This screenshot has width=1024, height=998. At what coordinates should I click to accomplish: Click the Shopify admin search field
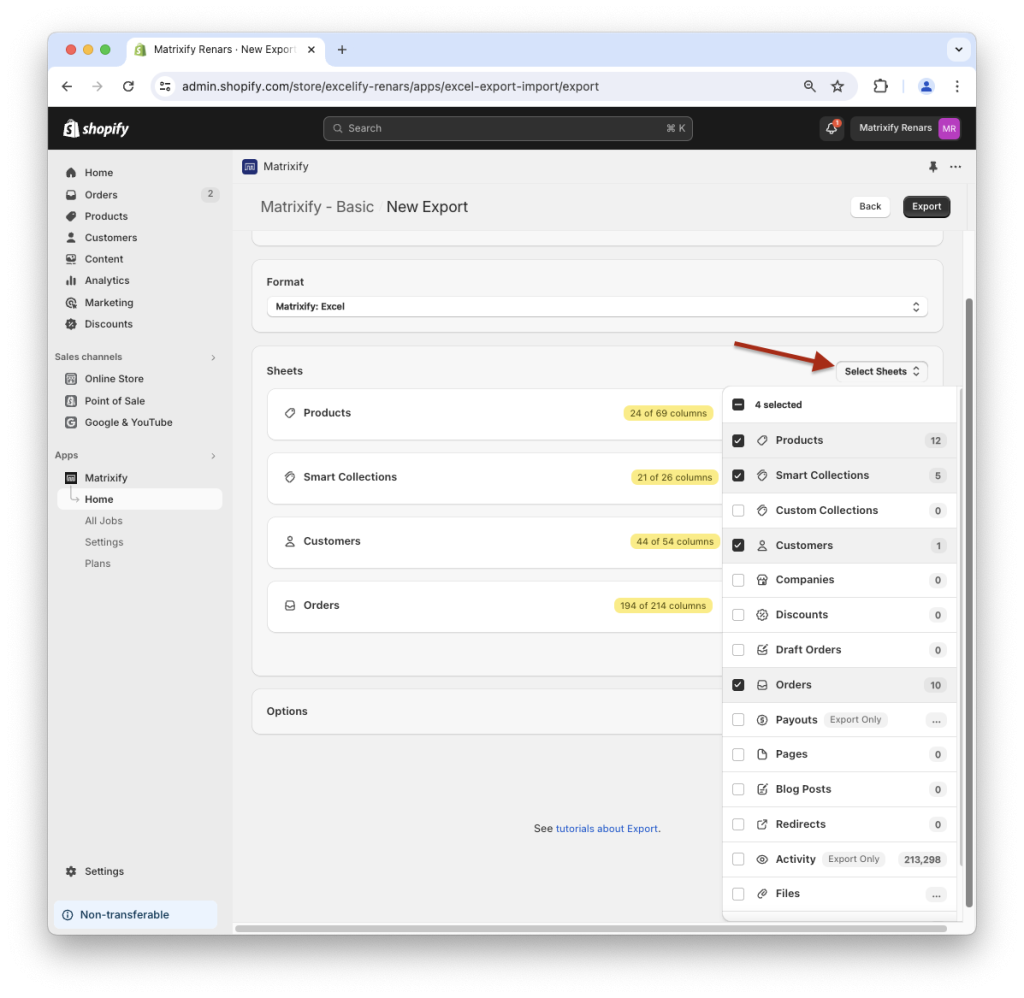(508, 128)
